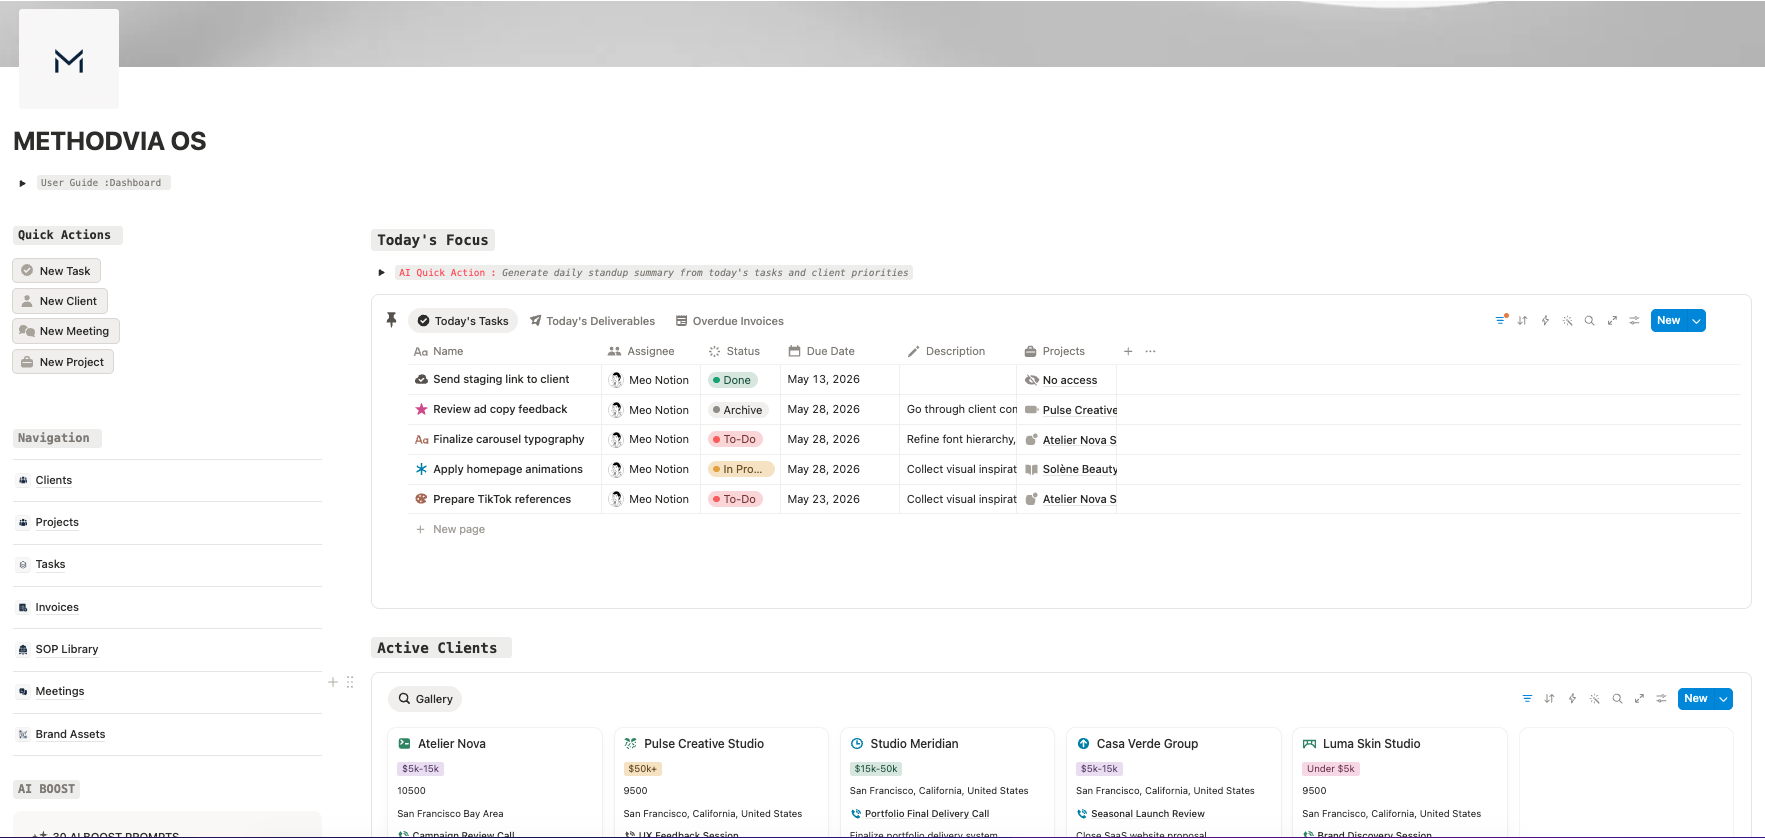Screen dimensions: 1765x838
Task: Open the Atelier Nova card icon
Action: (404, 744)
